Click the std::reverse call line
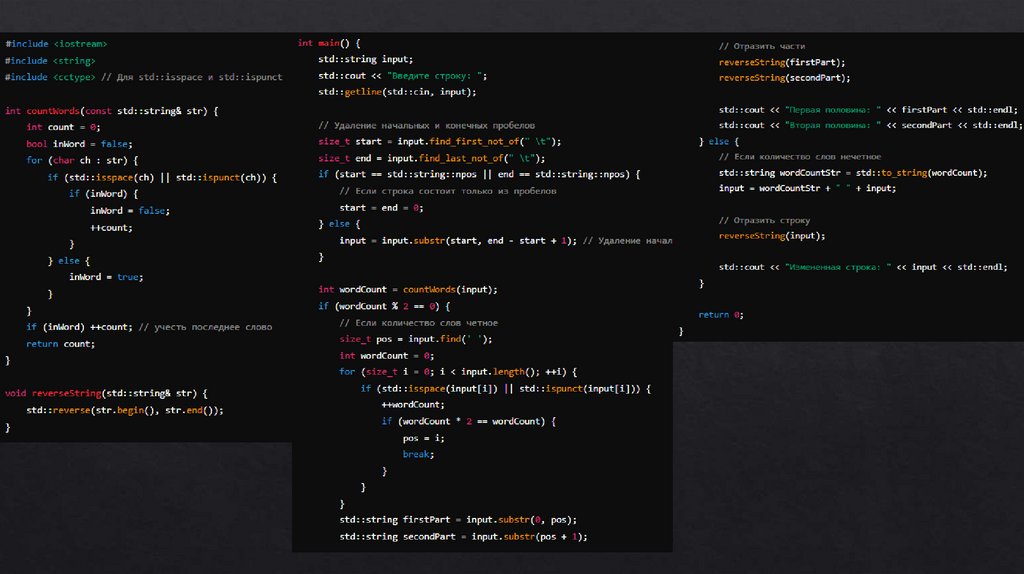 point(125,410)
